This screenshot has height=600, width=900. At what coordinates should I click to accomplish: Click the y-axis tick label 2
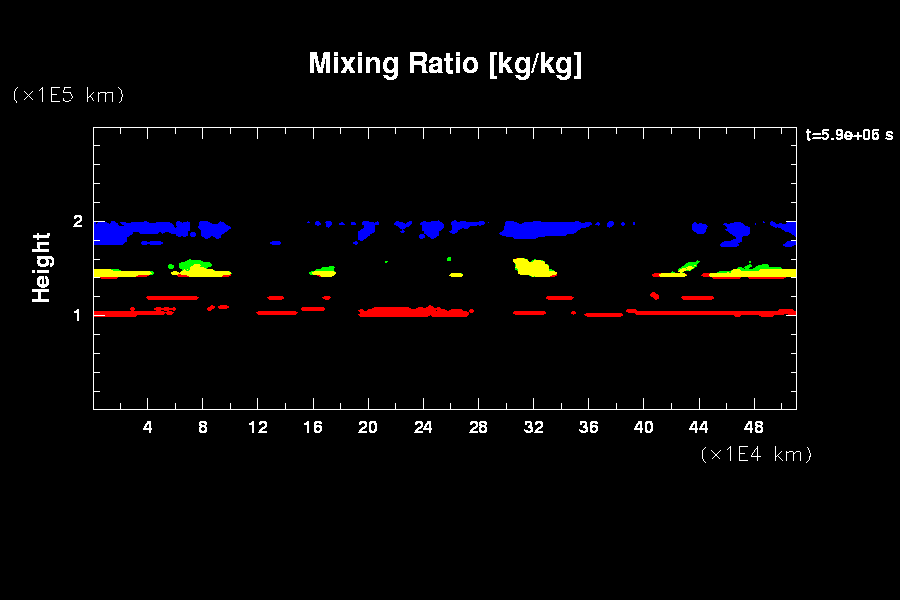[x=76, y=221]
